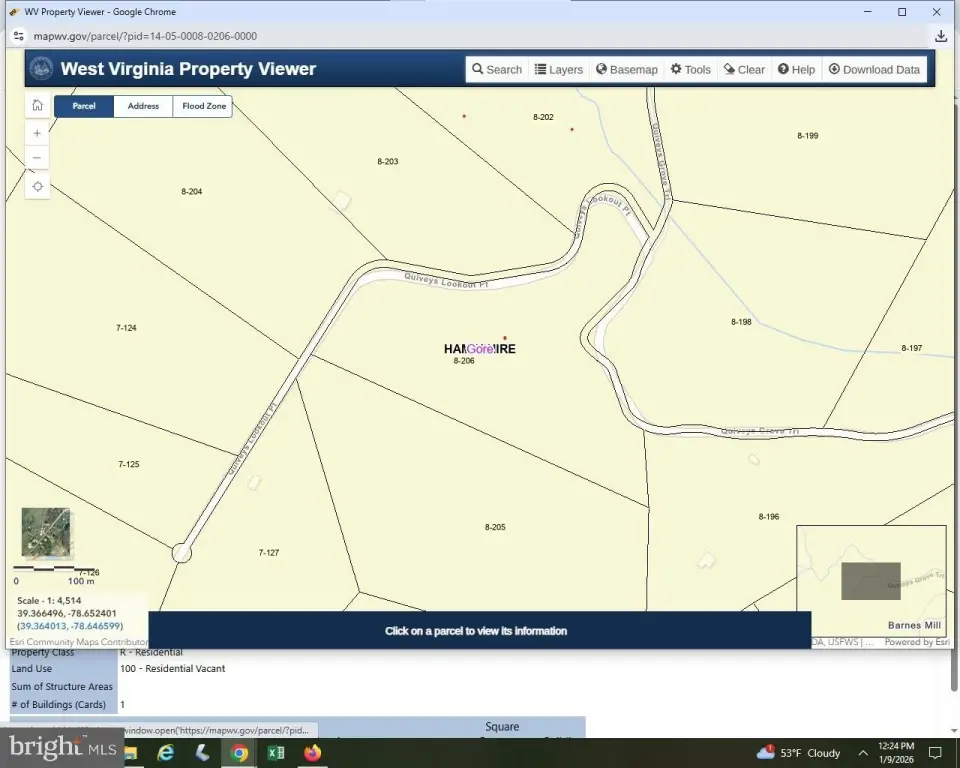The width and height of the screenshot is (960, 768).
Task: Switch to Flood Zone mode
Action: coord(204,106)
